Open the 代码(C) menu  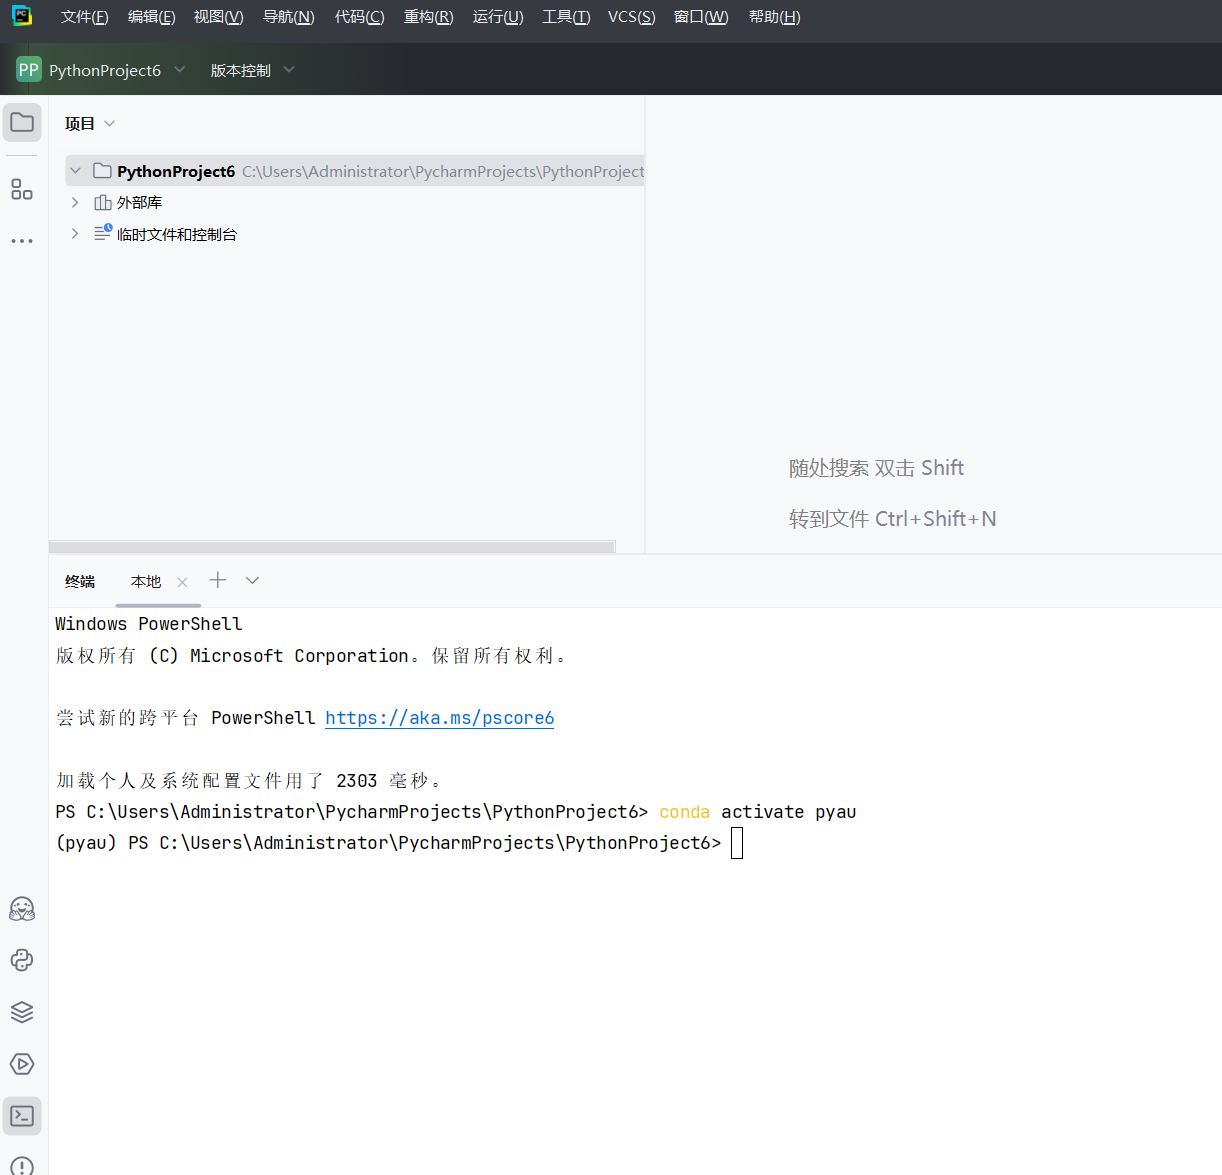[x=360, y=17]
